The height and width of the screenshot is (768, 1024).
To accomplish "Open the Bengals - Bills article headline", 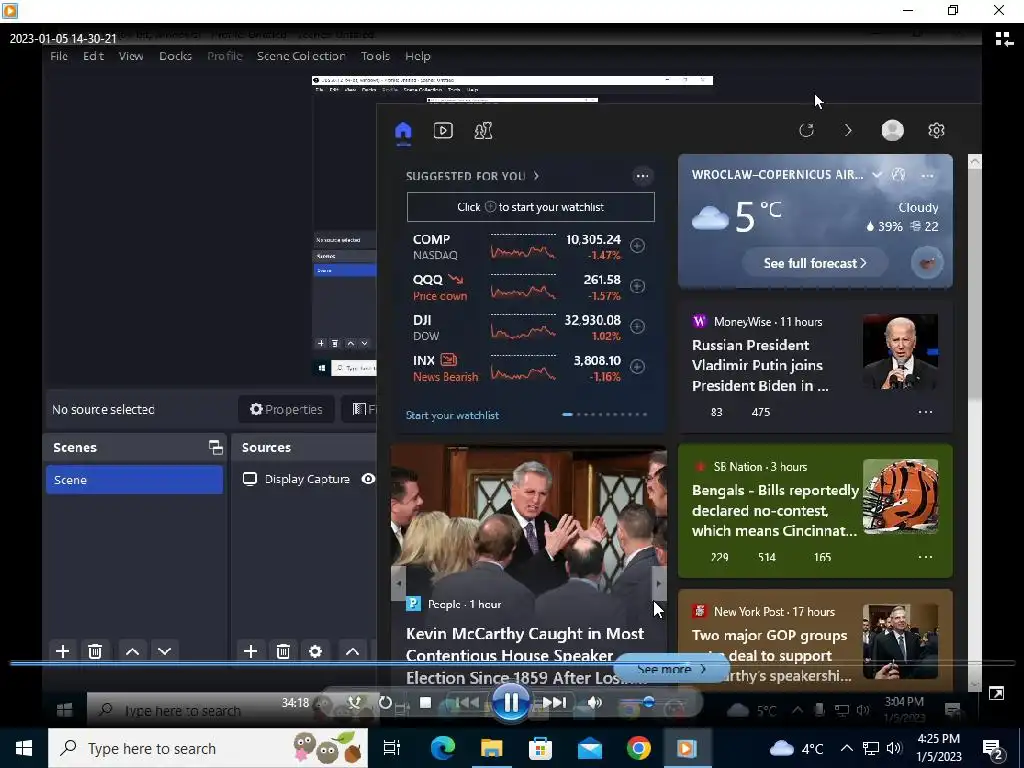I will pyautogui.click(x=775, y=511).
